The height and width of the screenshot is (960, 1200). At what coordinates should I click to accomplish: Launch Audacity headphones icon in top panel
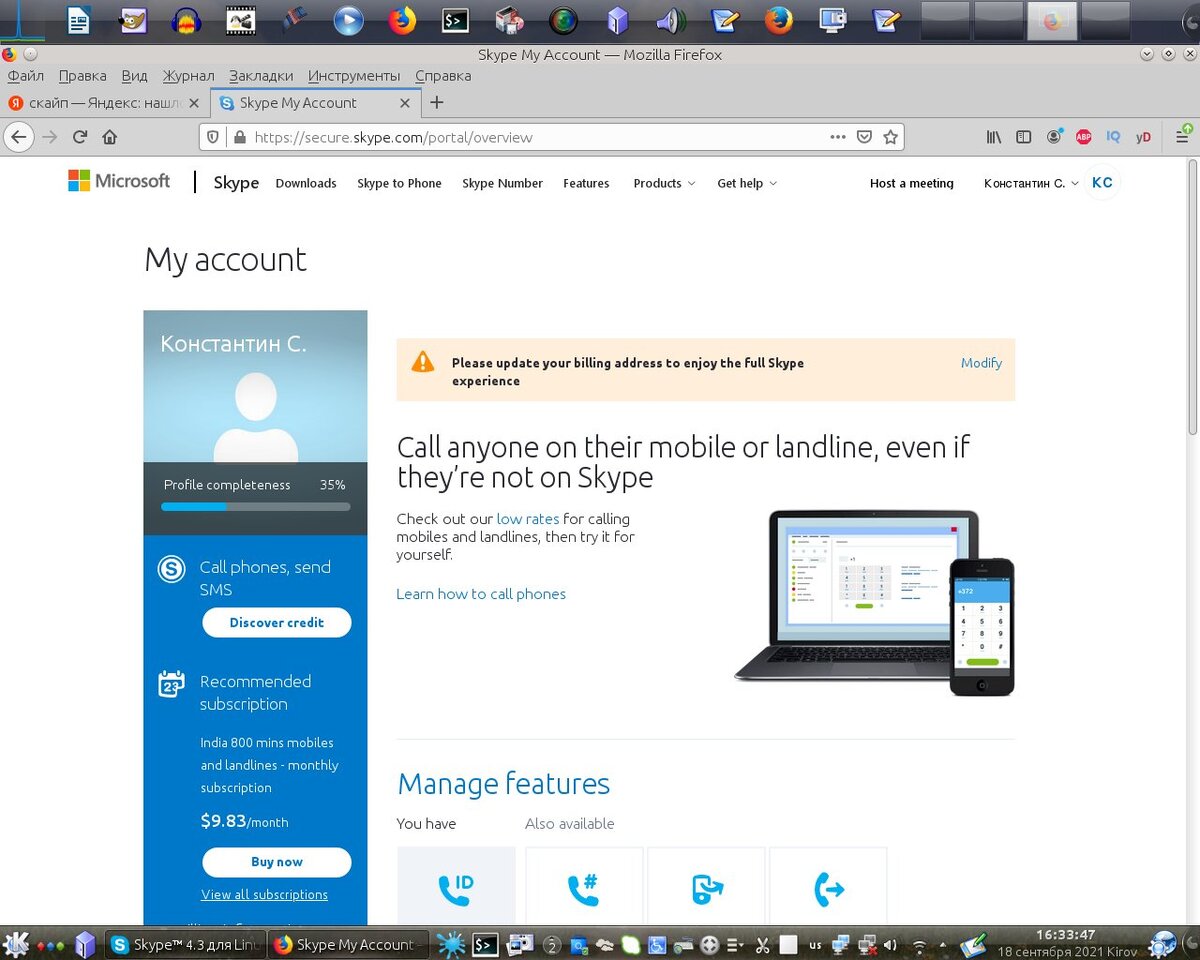(186, 20)
